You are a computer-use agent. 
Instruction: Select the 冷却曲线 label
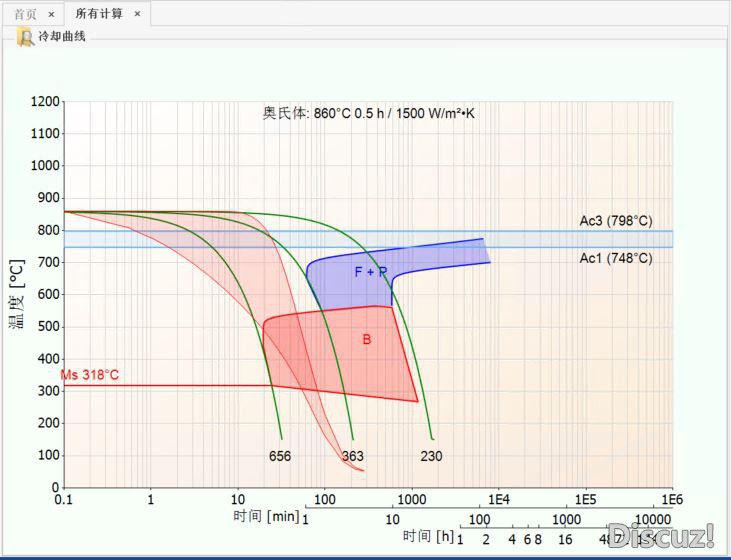coord(62,36)
